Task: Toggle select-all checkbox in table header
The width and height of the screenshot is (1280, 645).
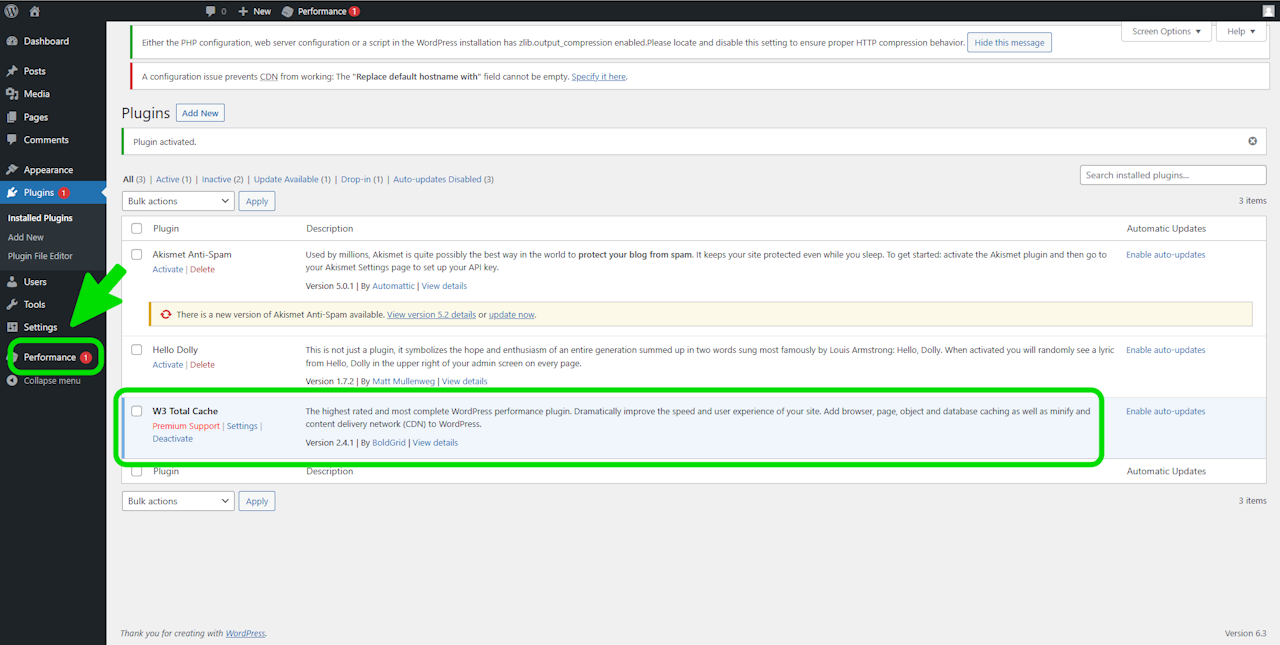Action: coord(137,229)
